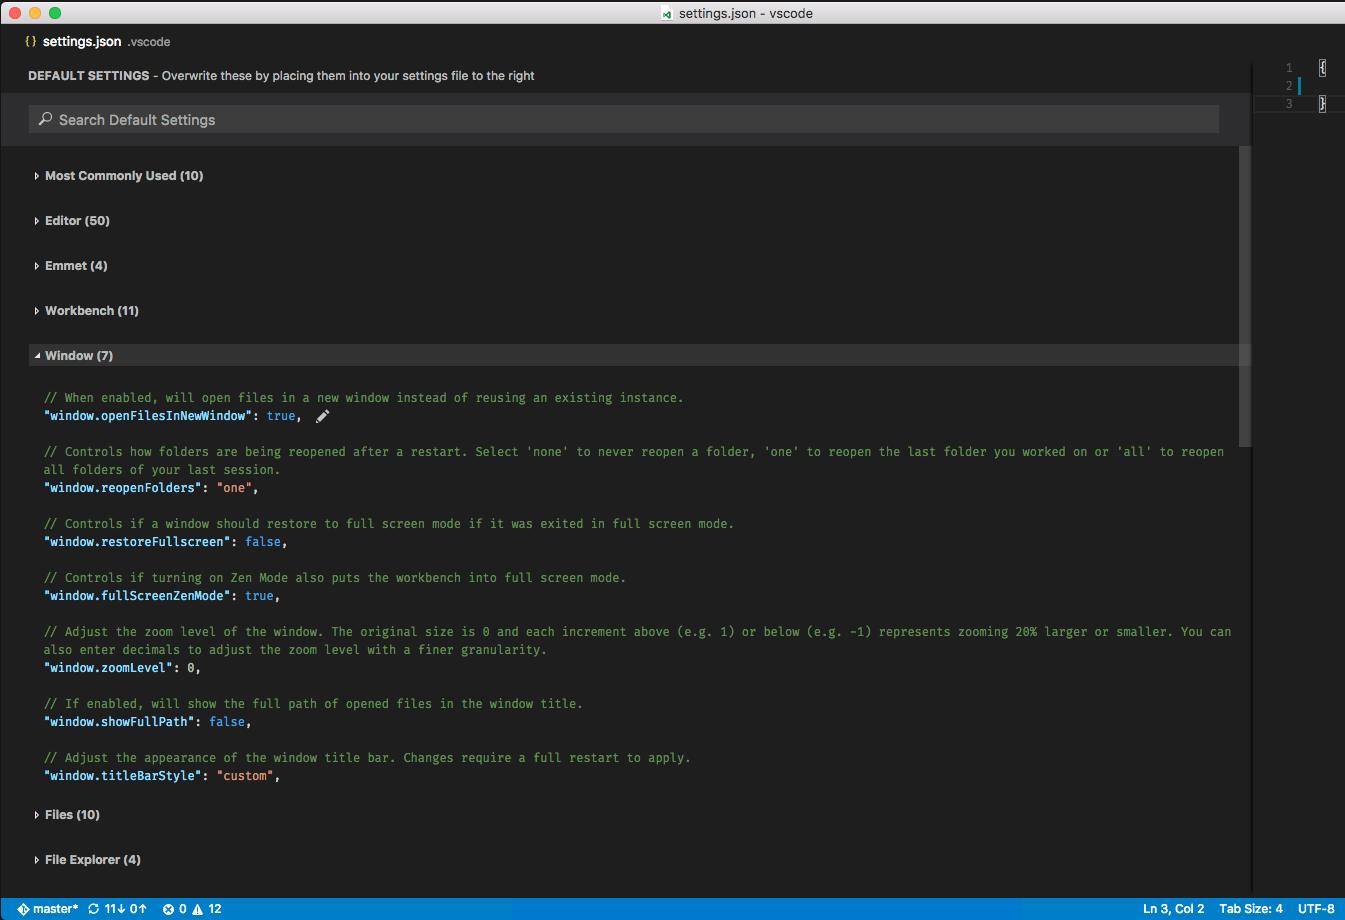Change the UTF-8 file encoding
The image size is (1345, 920).
(x=1316, y=909)
